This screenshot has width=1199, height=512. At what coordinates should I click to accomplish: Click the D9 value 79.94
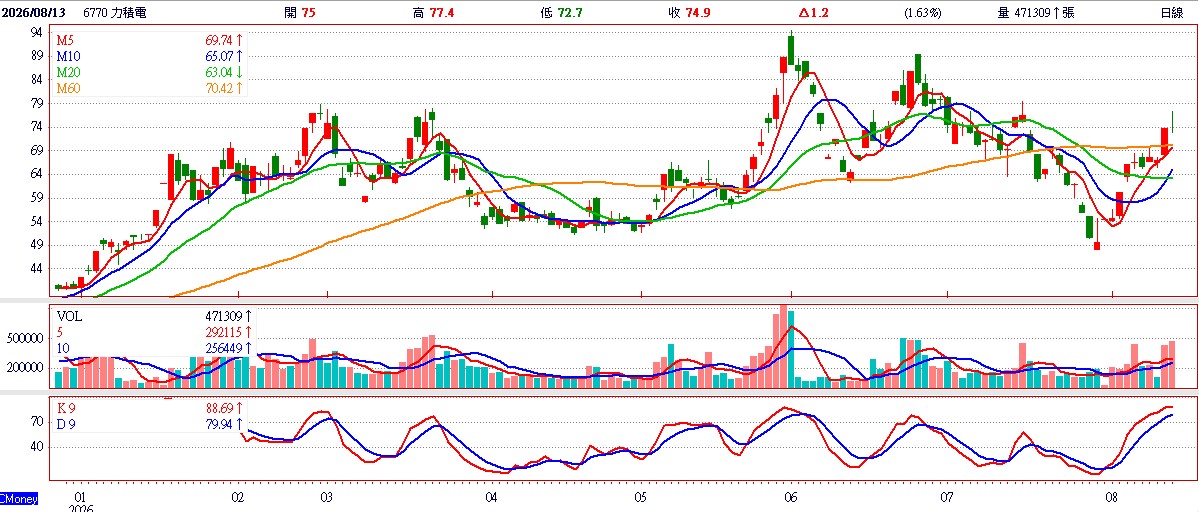point(219,424)
